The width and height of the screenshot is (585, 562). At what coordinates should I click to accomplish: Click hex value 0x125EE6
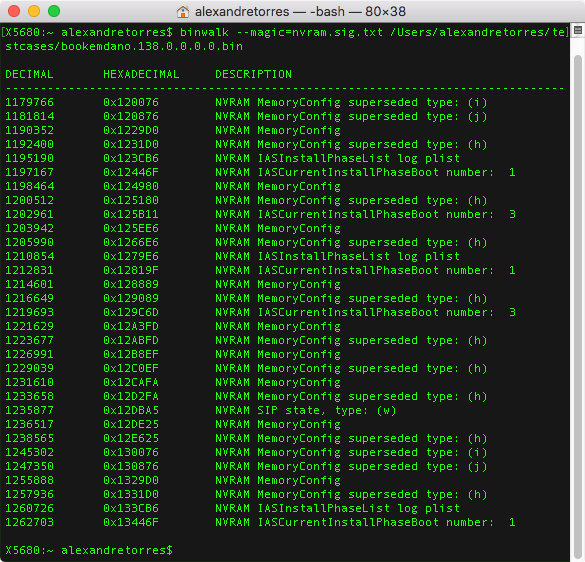click(x=131, y=228)
